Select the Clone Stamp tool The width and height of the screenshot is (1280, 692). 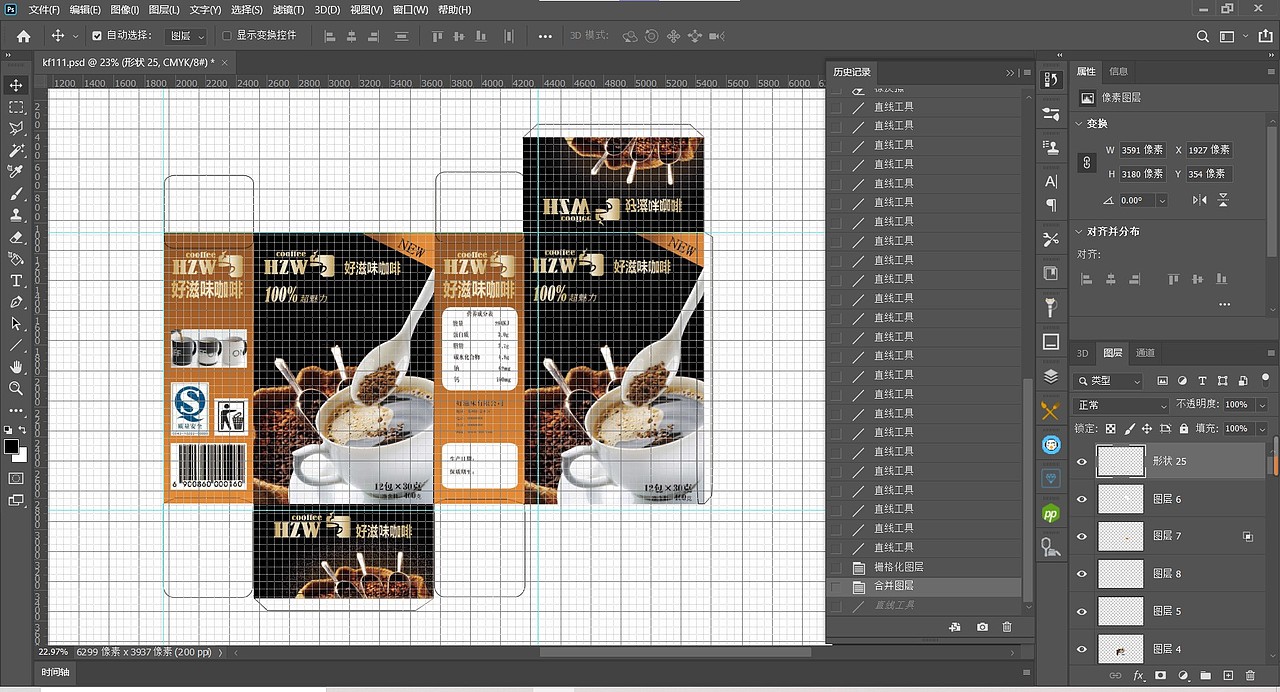(x=16, y=215)
